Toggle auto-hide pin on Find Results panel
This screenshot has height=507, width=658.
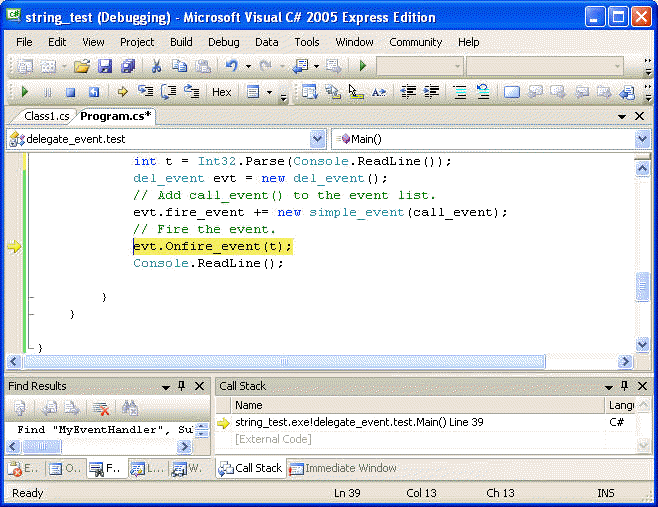182,386
